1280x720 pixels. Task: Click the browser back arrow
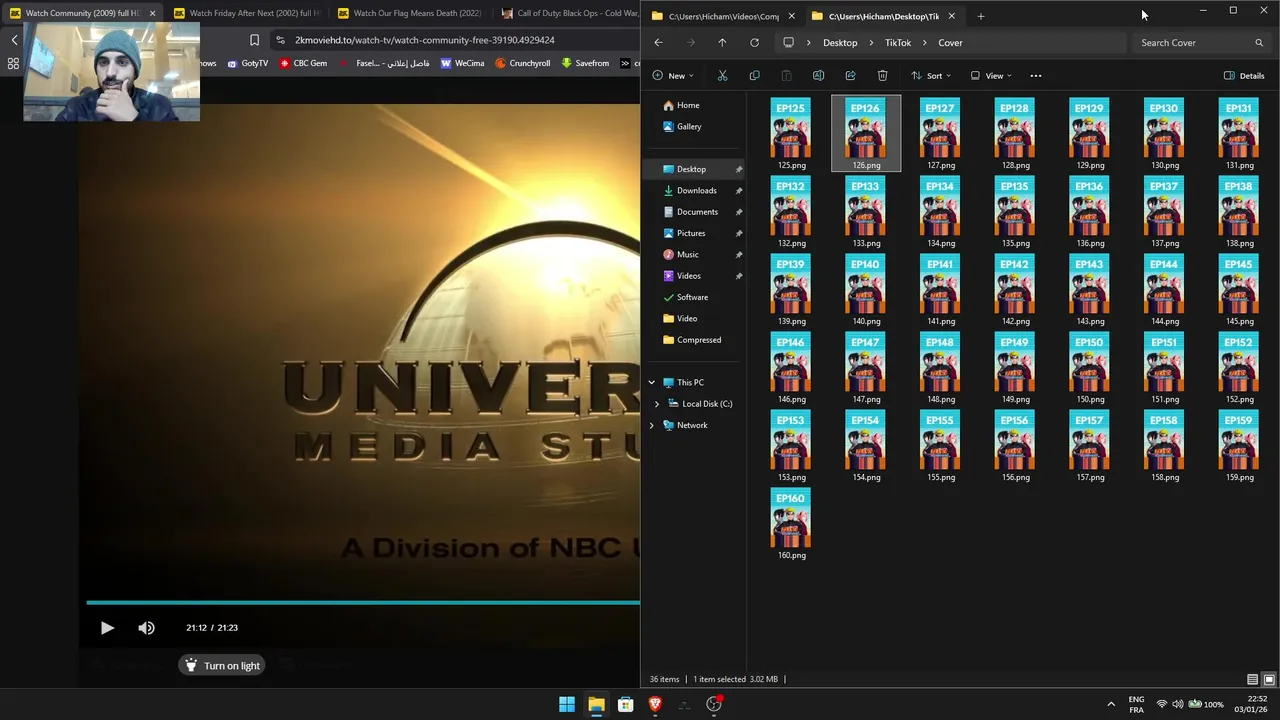click(x=14, y=40)
